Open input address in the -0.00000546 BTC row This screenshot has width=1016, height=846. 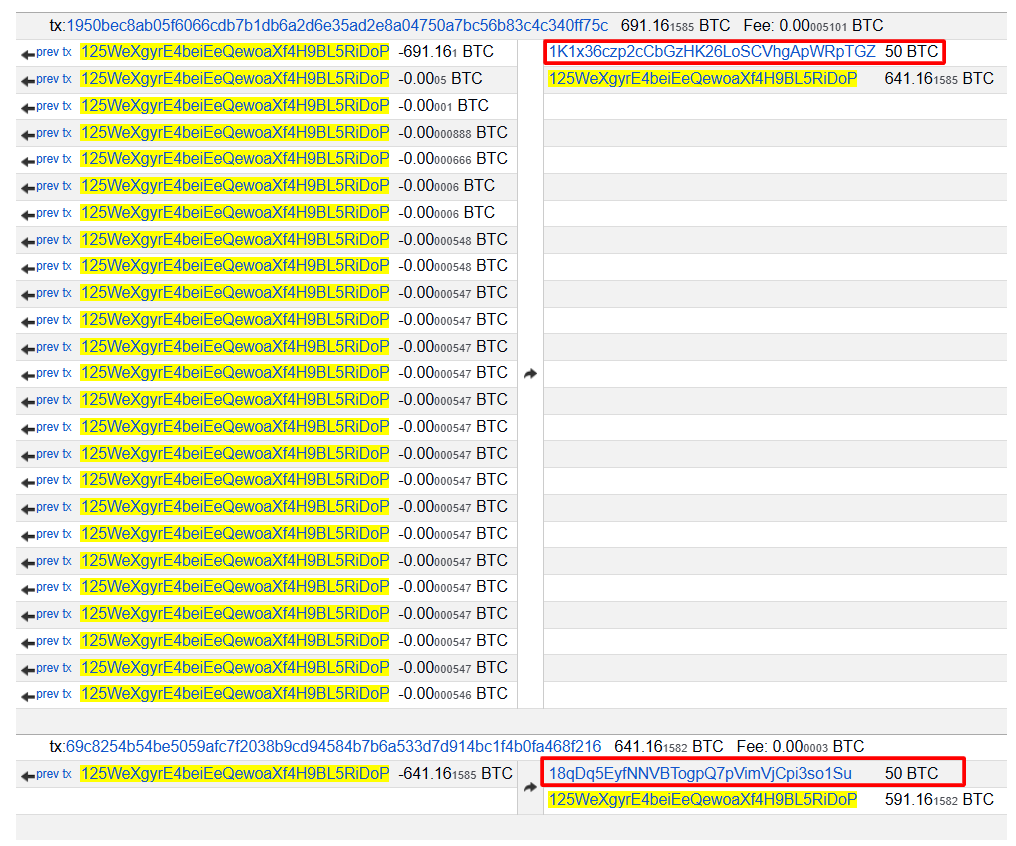coord(235,694)
